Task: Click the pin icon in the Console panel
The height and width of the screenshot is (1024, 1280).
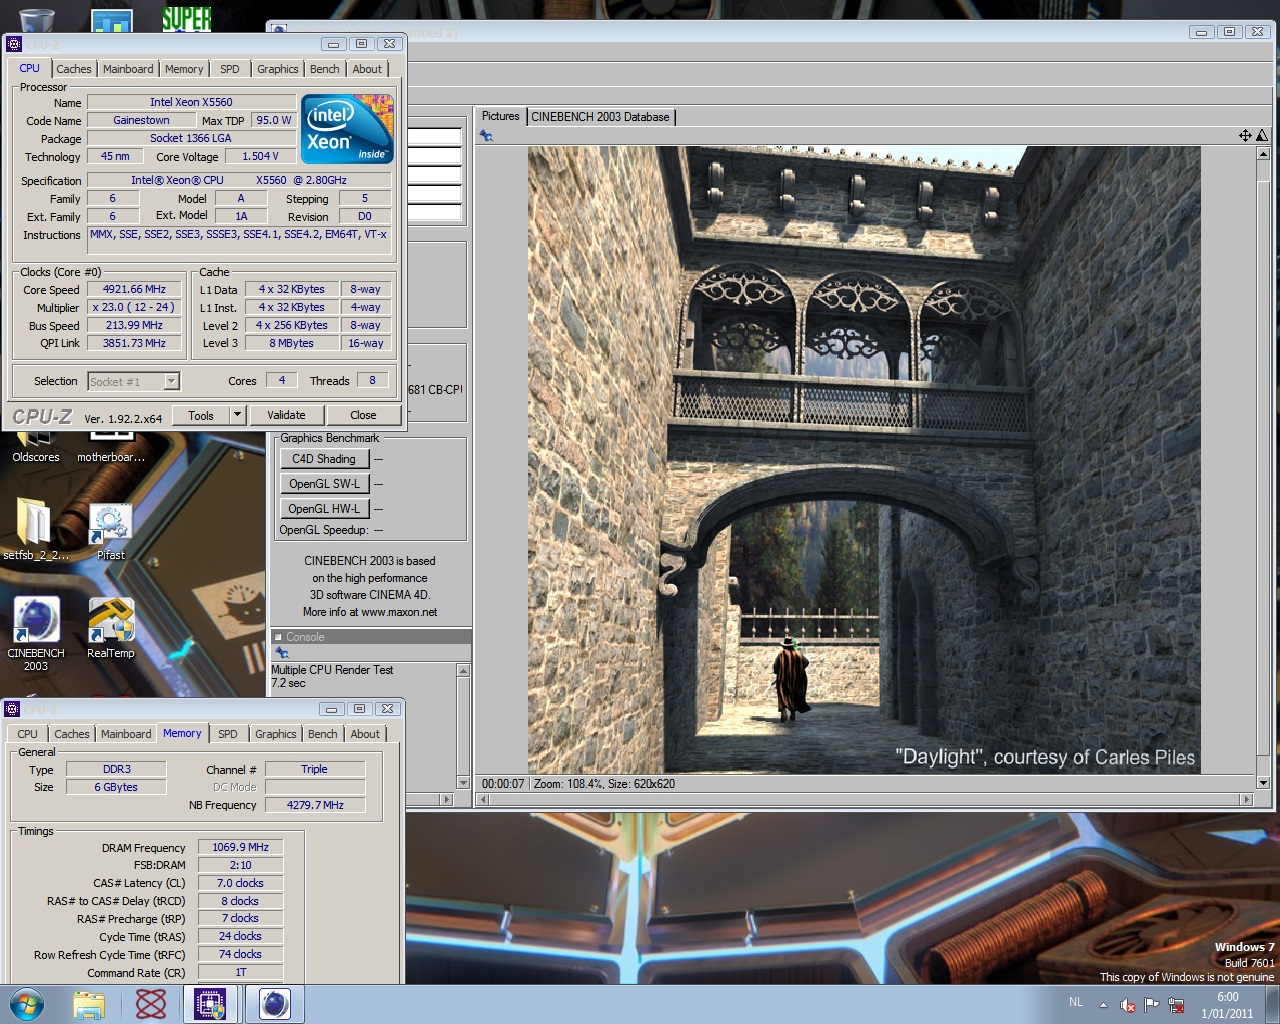Action: pos(282,653)
